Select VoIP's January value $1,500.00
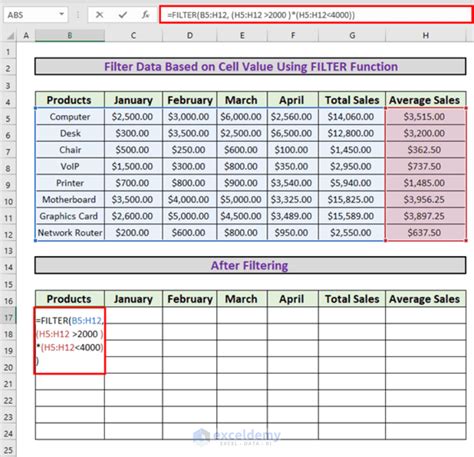The height and width of the screenshot is (457, 474). (x=133, y=166)
